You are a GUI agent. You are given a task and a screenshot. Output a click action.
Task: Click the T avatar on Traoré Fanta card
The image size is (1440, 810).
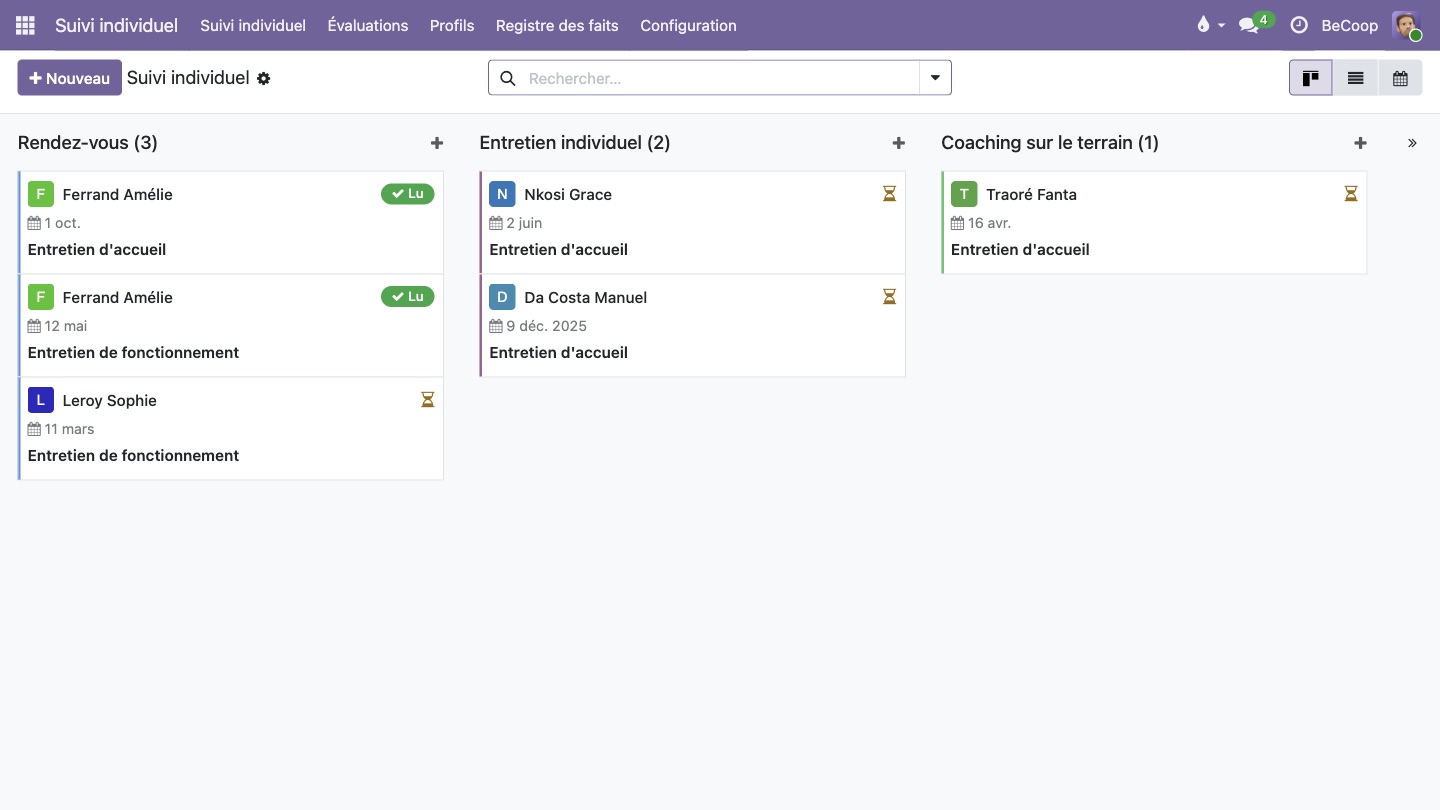pos(964,194)
